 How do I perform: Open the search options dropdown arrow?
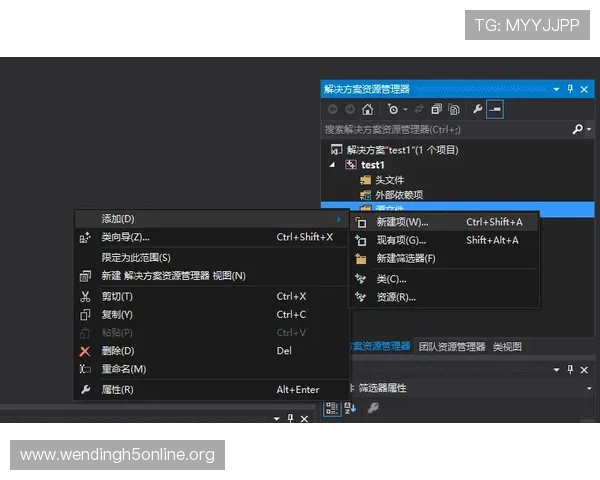[589, 129]
